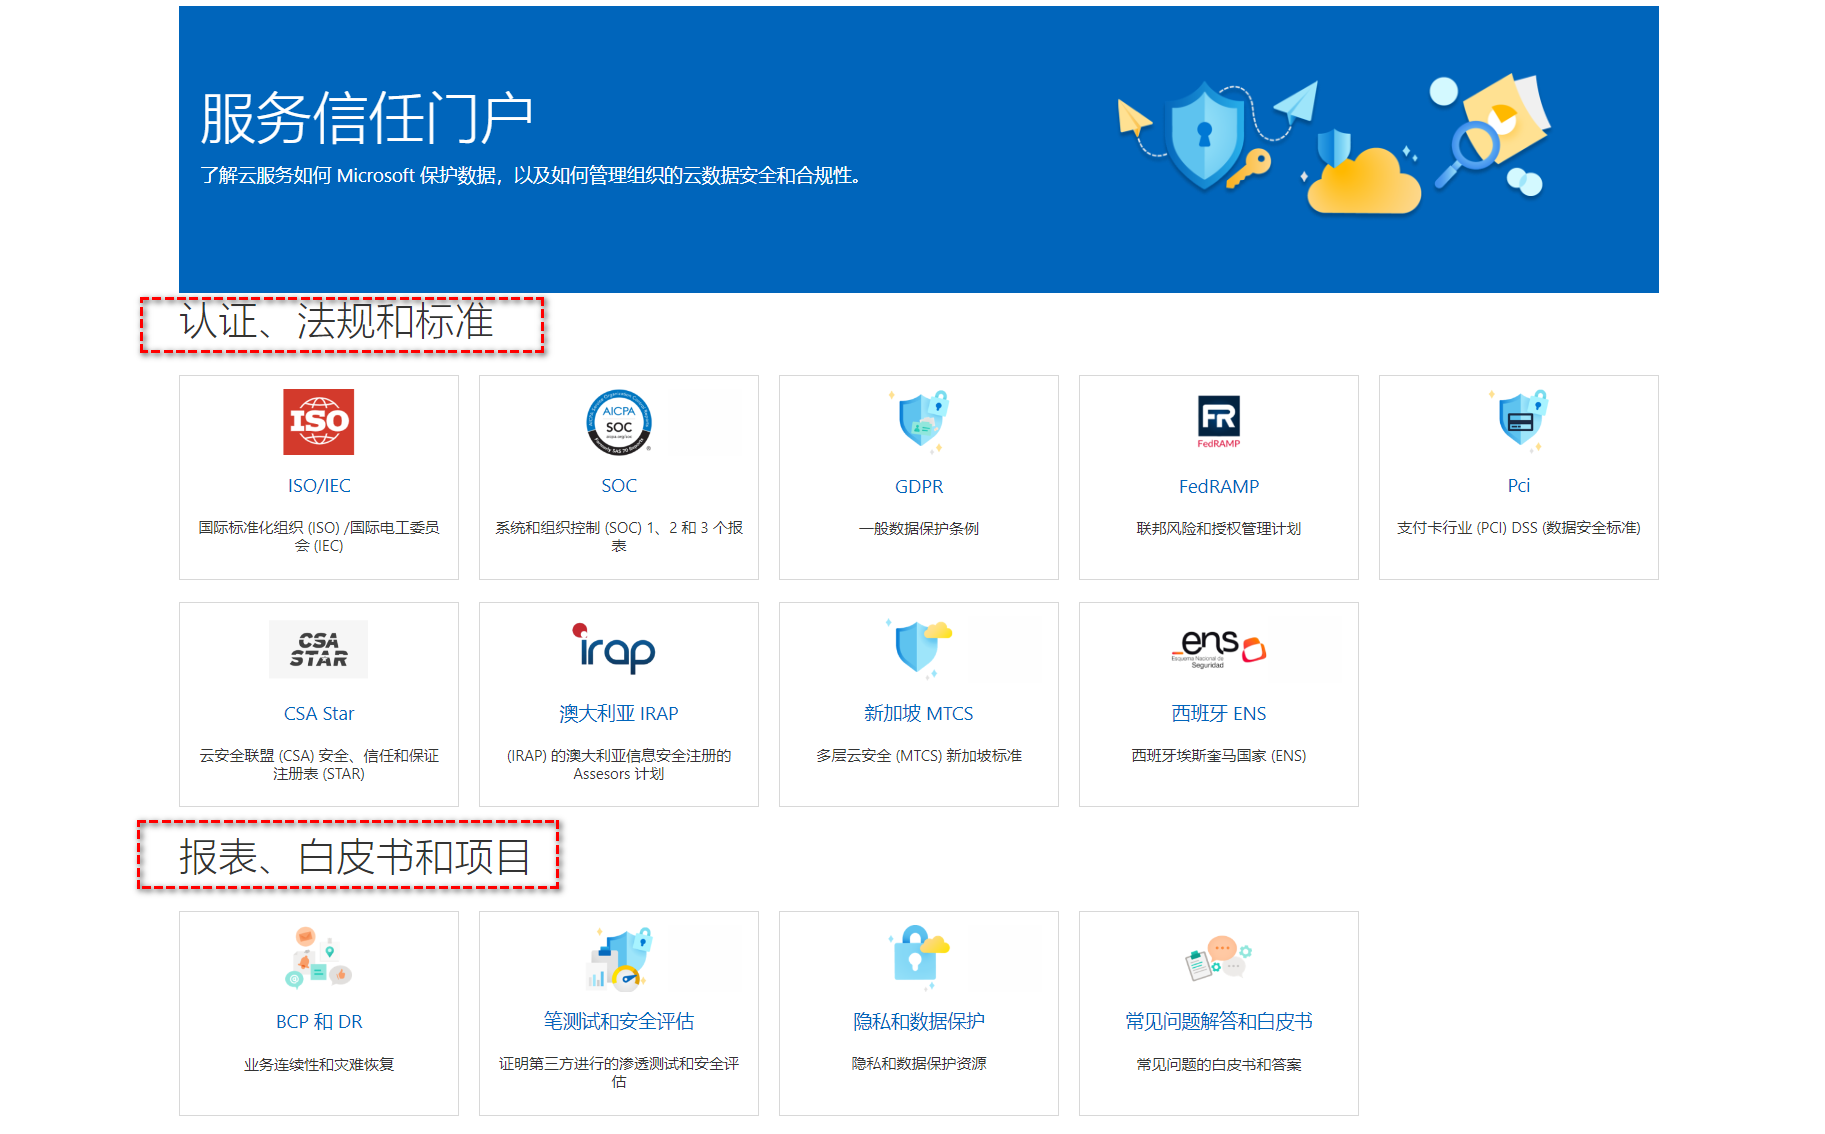Click the FedRAMP FR logo icon

[1219, 422]
